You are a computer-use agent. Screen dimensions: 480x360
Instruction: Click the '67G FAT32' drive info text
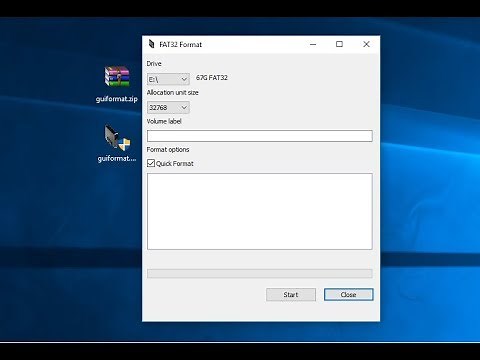pyautogui.click(x=212, y=78)
